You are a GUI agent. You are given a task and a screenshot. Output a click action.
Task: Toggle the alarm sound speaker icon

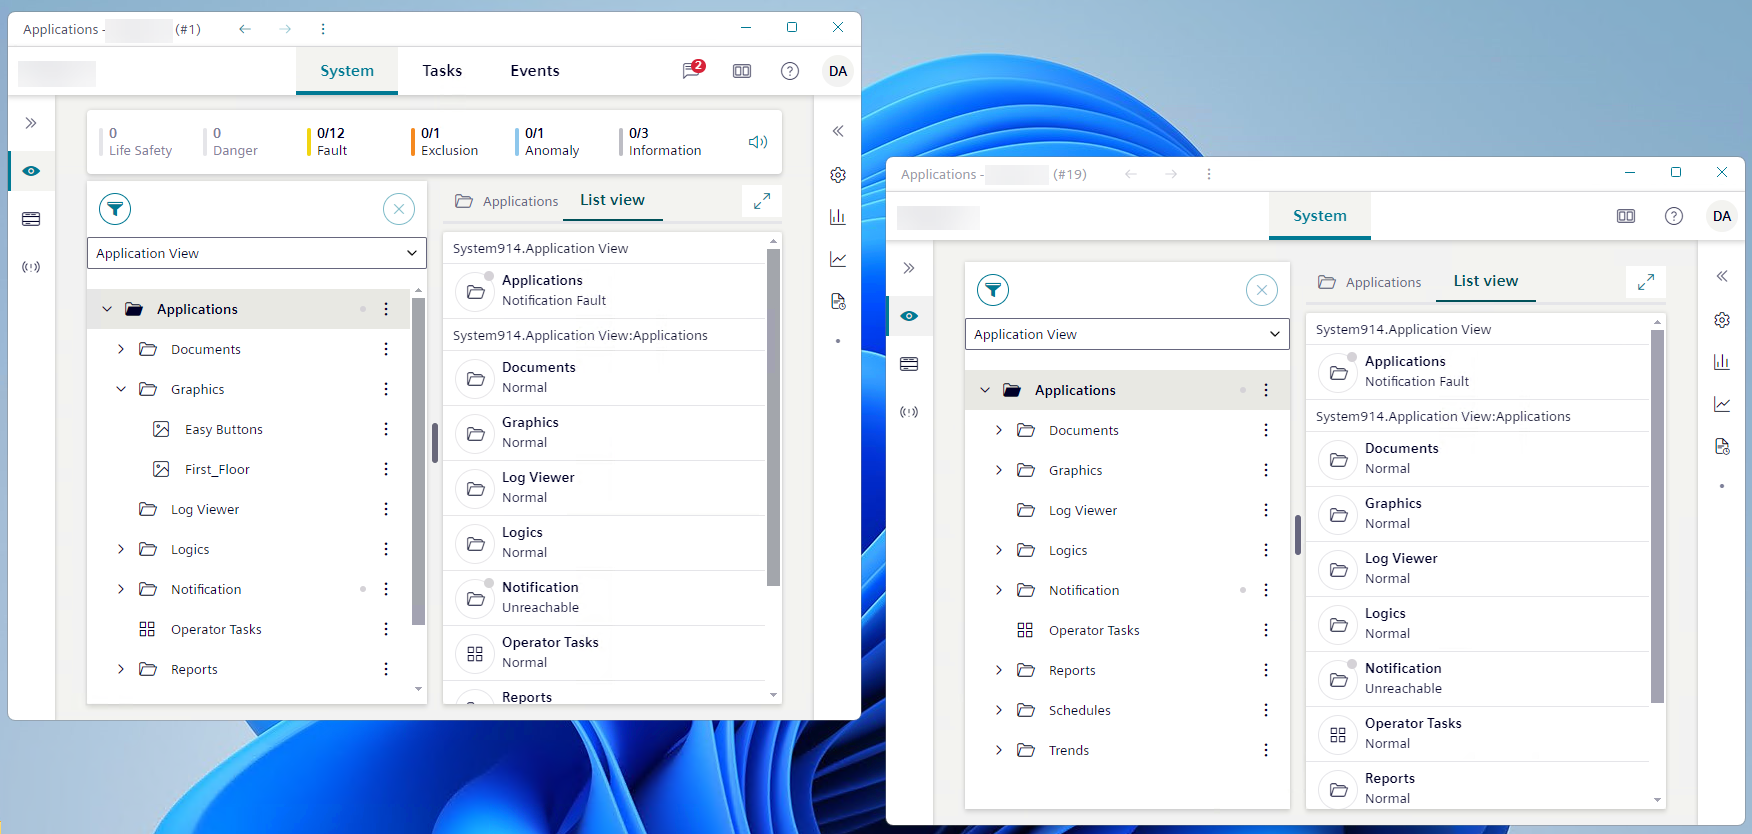tap(758, 142)
